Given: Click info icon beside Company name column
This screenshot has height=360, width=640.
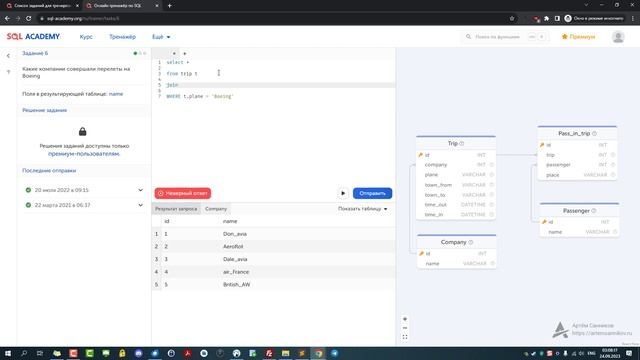Looking at the screenshot, I should click(492, 263).
